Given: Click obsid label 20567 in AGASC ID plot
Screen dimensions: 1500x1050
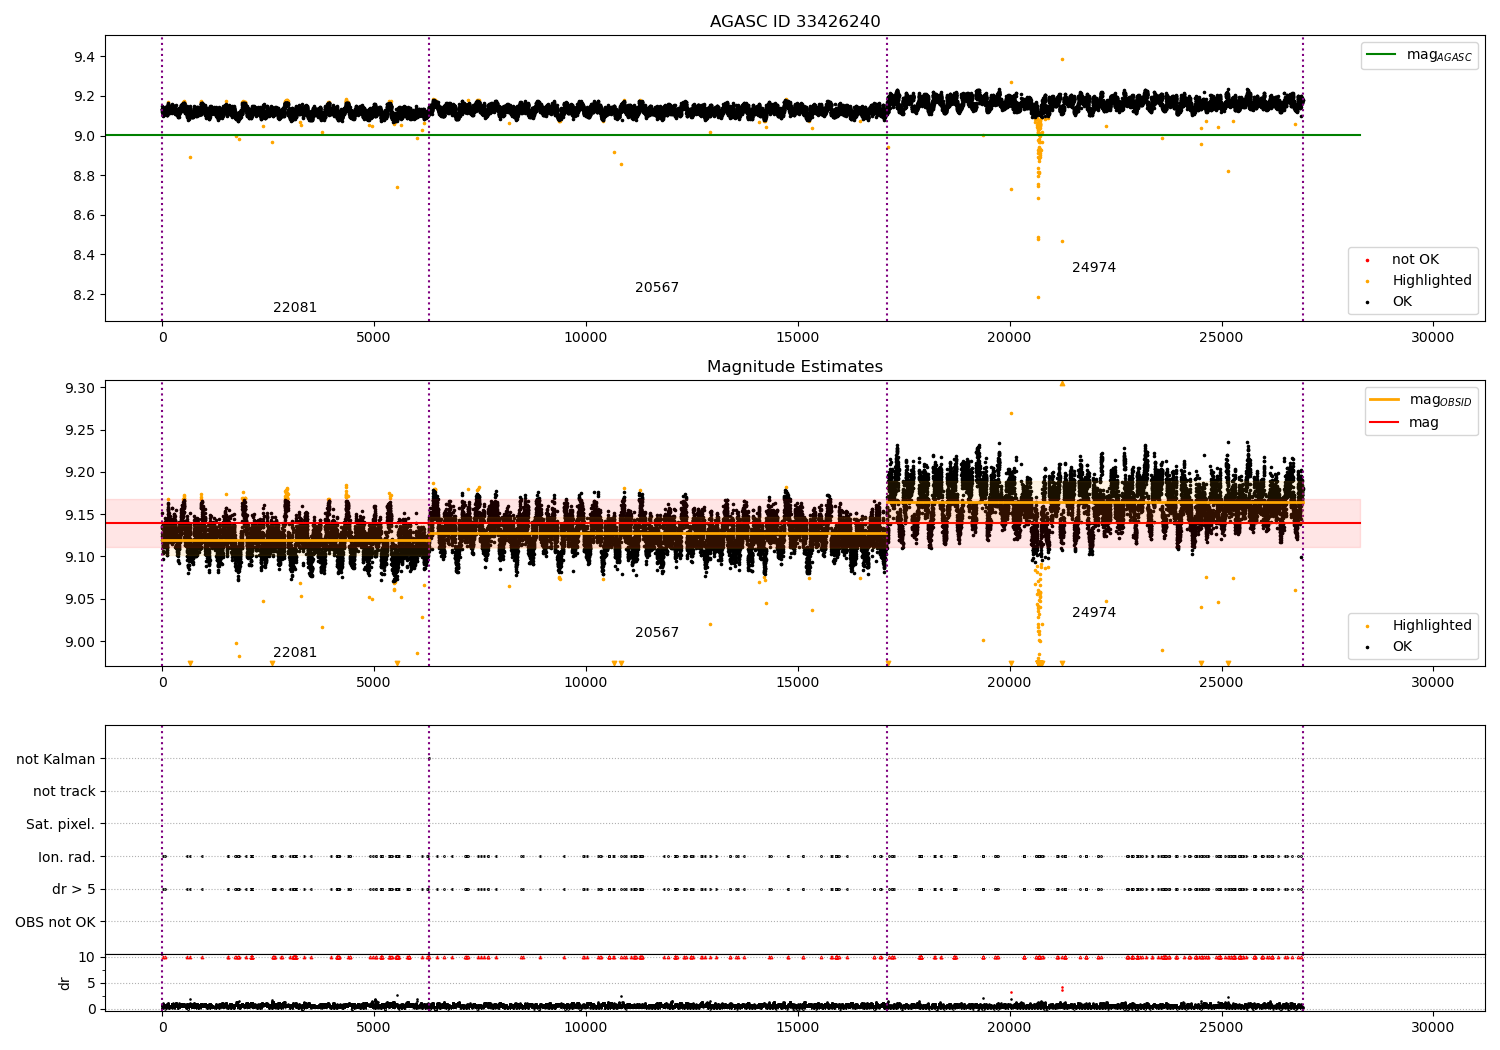Looking at the screenshot, I should 657,288.
